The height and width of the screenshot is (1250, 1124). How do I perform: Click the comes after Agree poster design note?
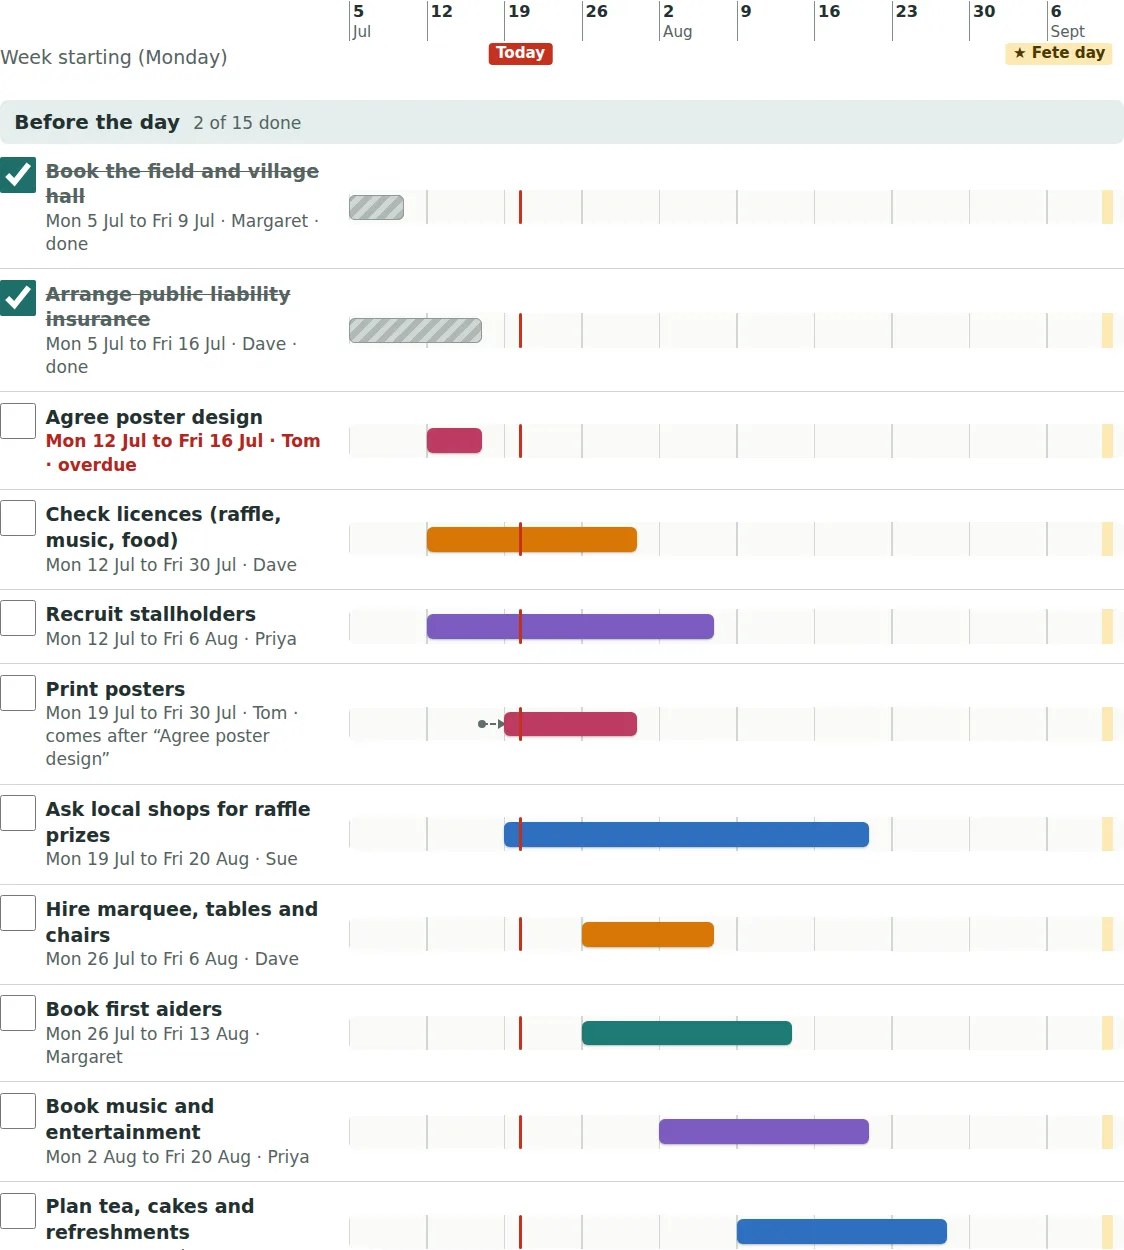pos(157,747)
